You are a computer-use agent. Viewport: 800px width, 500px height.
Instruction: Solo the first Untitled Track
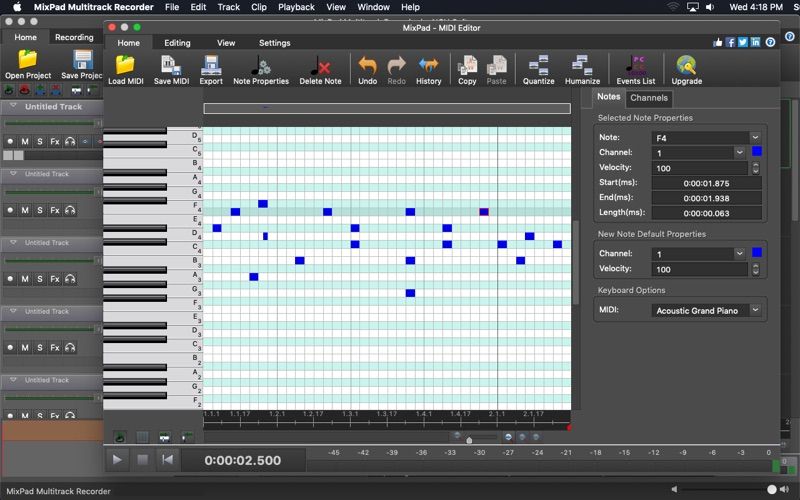click(40, 141)
